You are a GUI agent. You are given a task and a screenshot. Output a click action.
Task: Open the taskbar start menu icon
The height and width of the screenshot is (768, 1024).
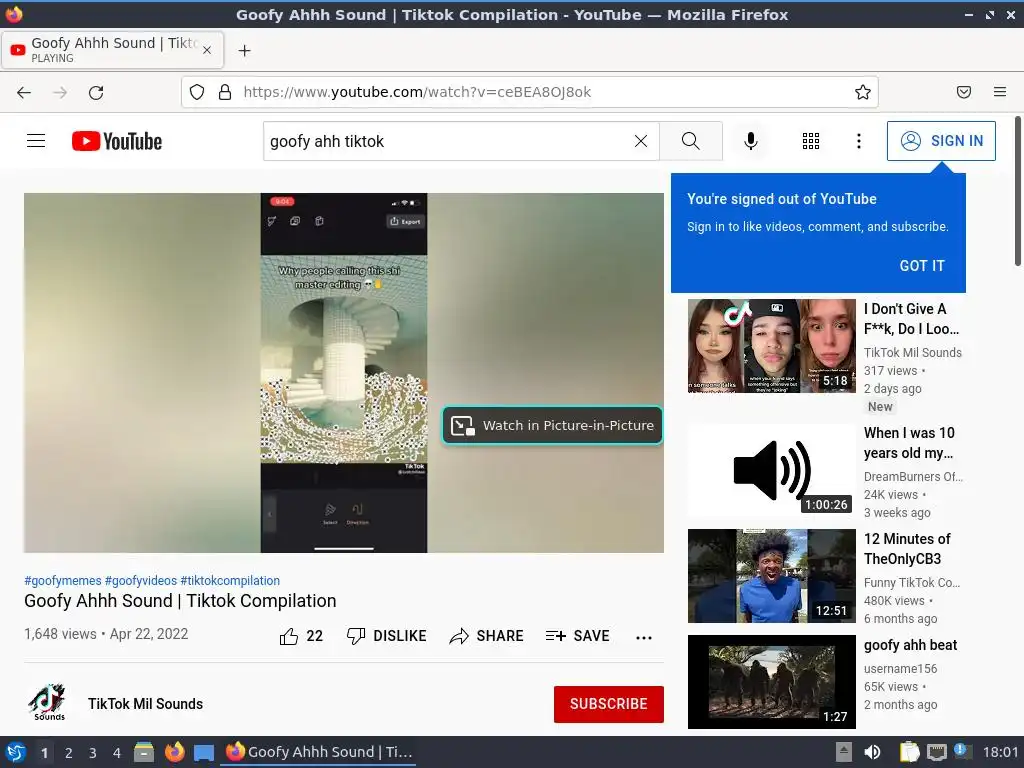[16, 752]
